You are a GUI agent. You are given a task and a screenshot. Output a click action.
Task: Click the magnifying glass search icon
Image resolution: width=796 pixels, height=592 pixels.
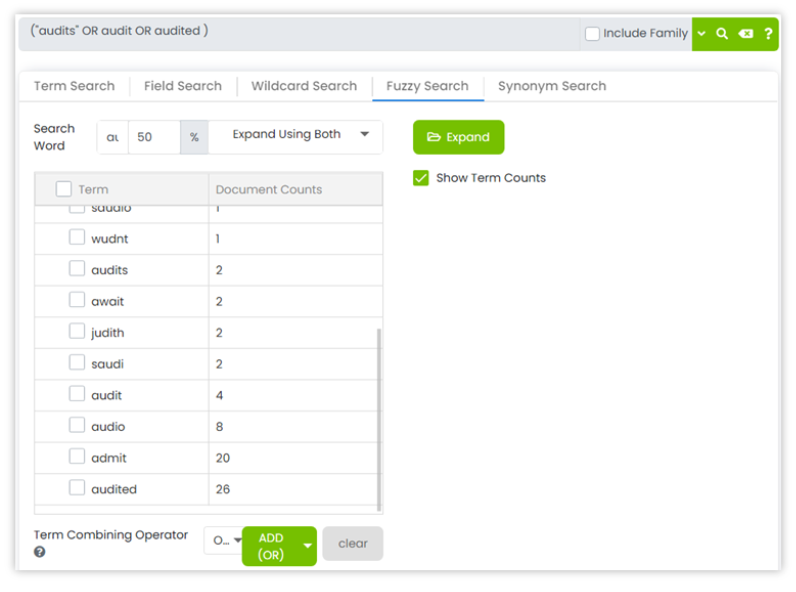[x=722, y=34]
